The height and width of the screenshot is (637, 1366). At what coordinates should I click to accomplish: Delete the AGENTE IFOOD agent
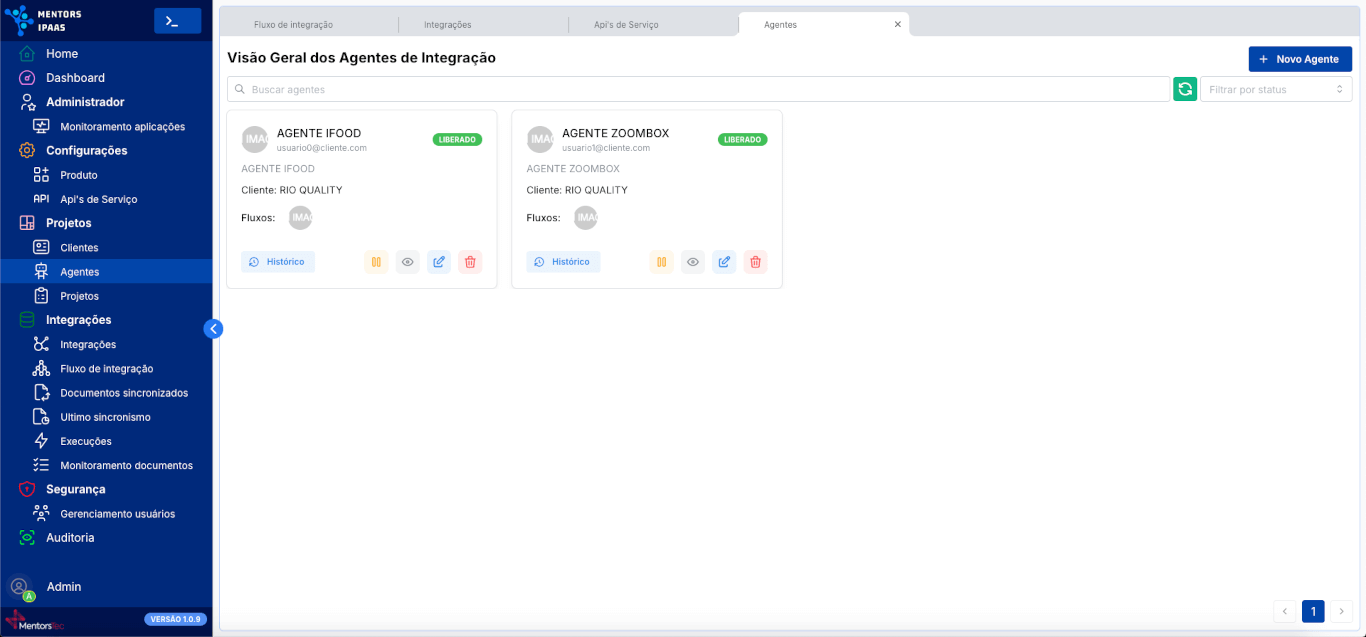[469, 262]
